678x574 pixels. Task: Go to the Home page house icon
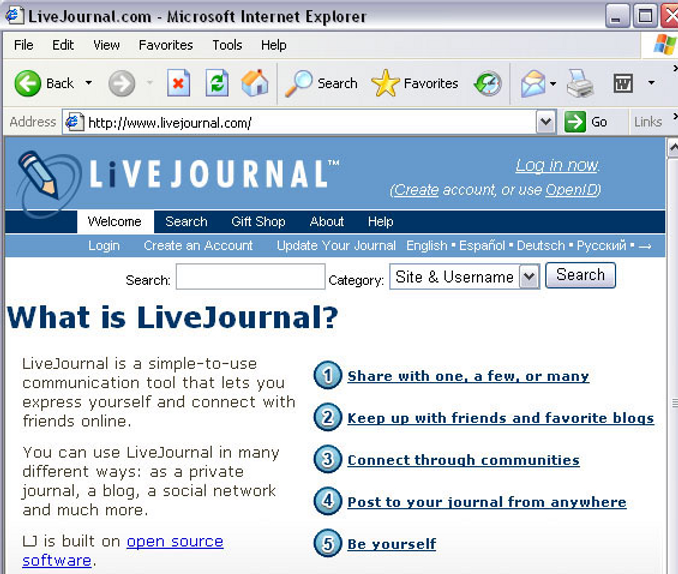[255, 83]
